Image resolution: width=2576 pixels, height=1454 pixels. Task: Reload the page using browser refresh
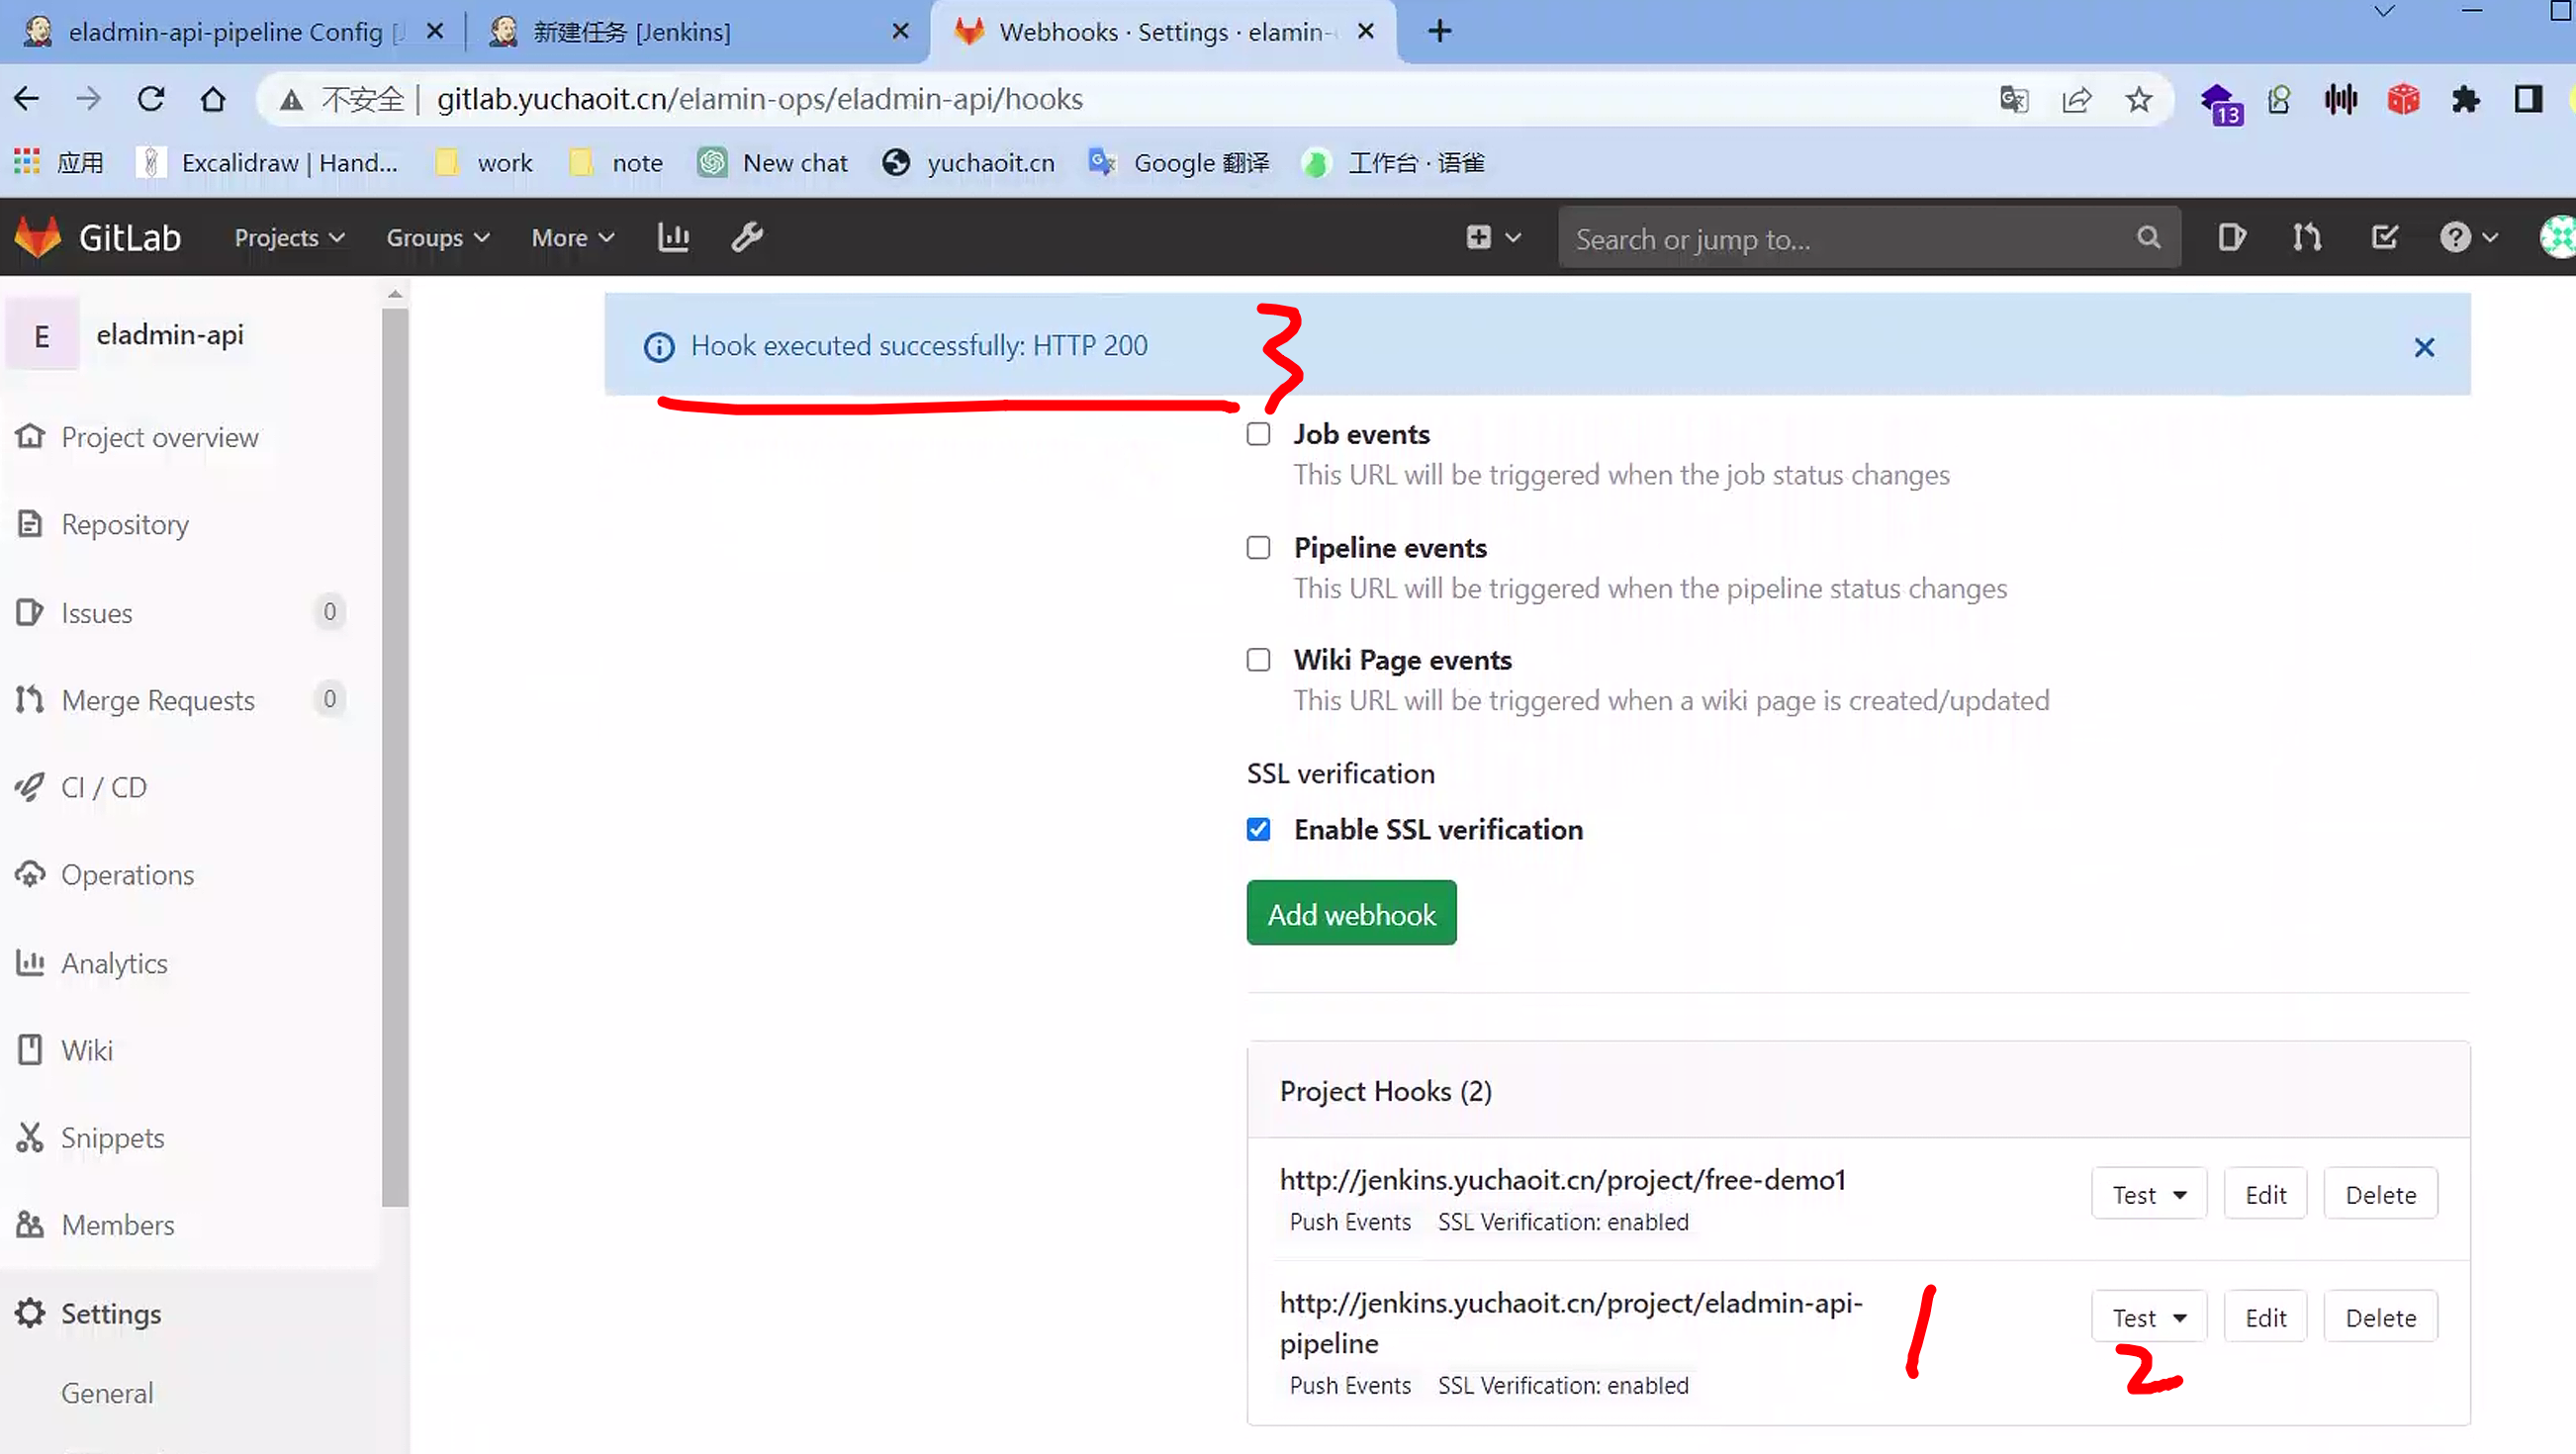151,99
